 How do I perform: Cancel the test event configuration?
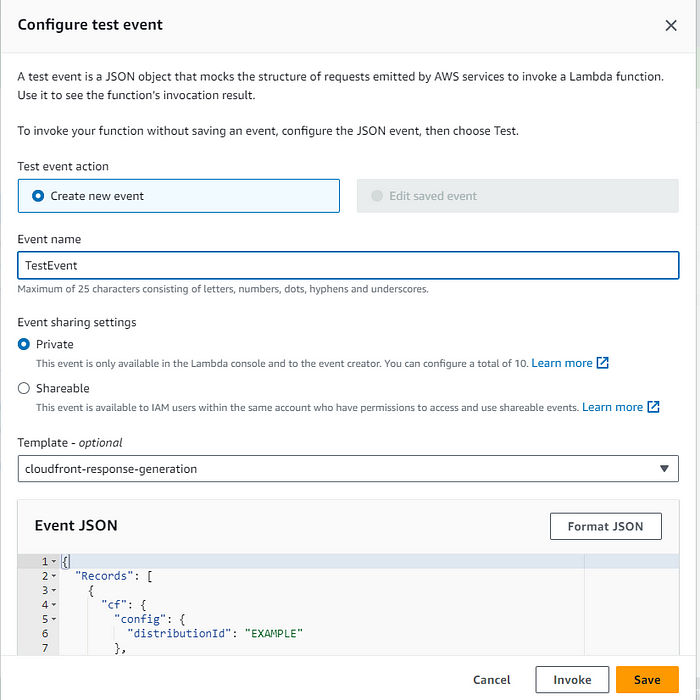click(492, 679)
